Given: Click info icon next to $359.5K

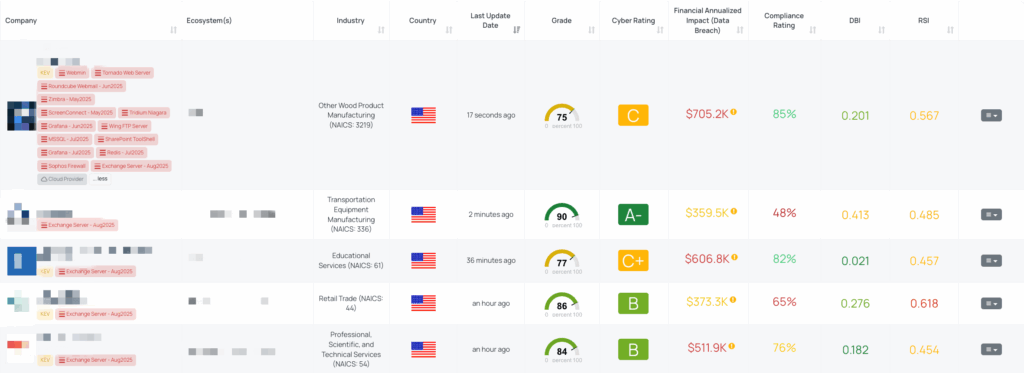Looking at the screenshot, I should (x=733, y=212).
